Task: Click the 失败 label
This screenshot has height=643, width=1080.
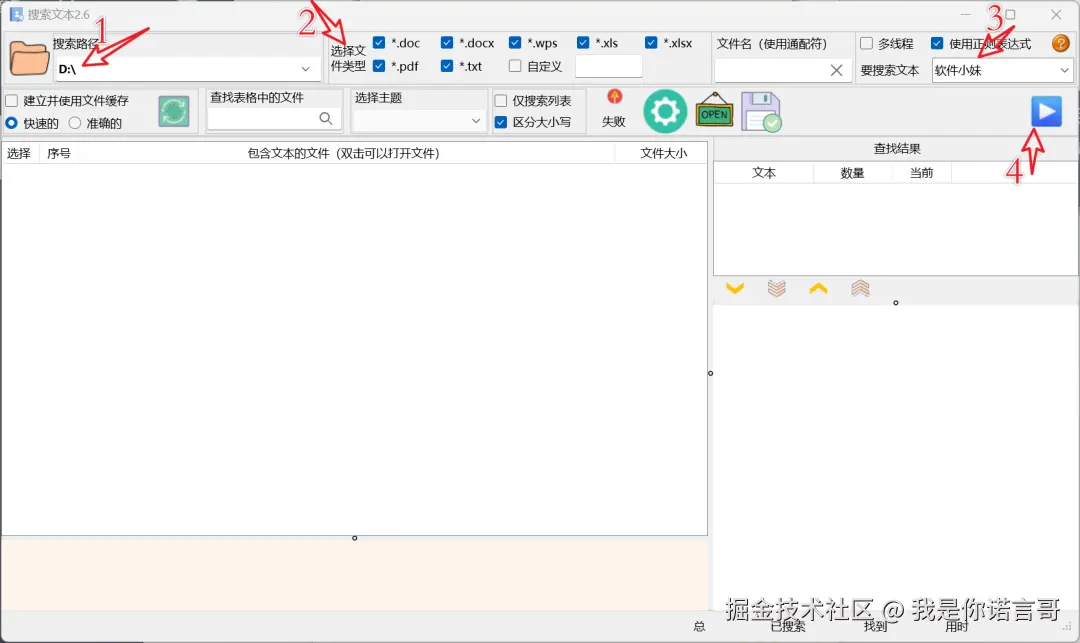Action: coord(614,122)
